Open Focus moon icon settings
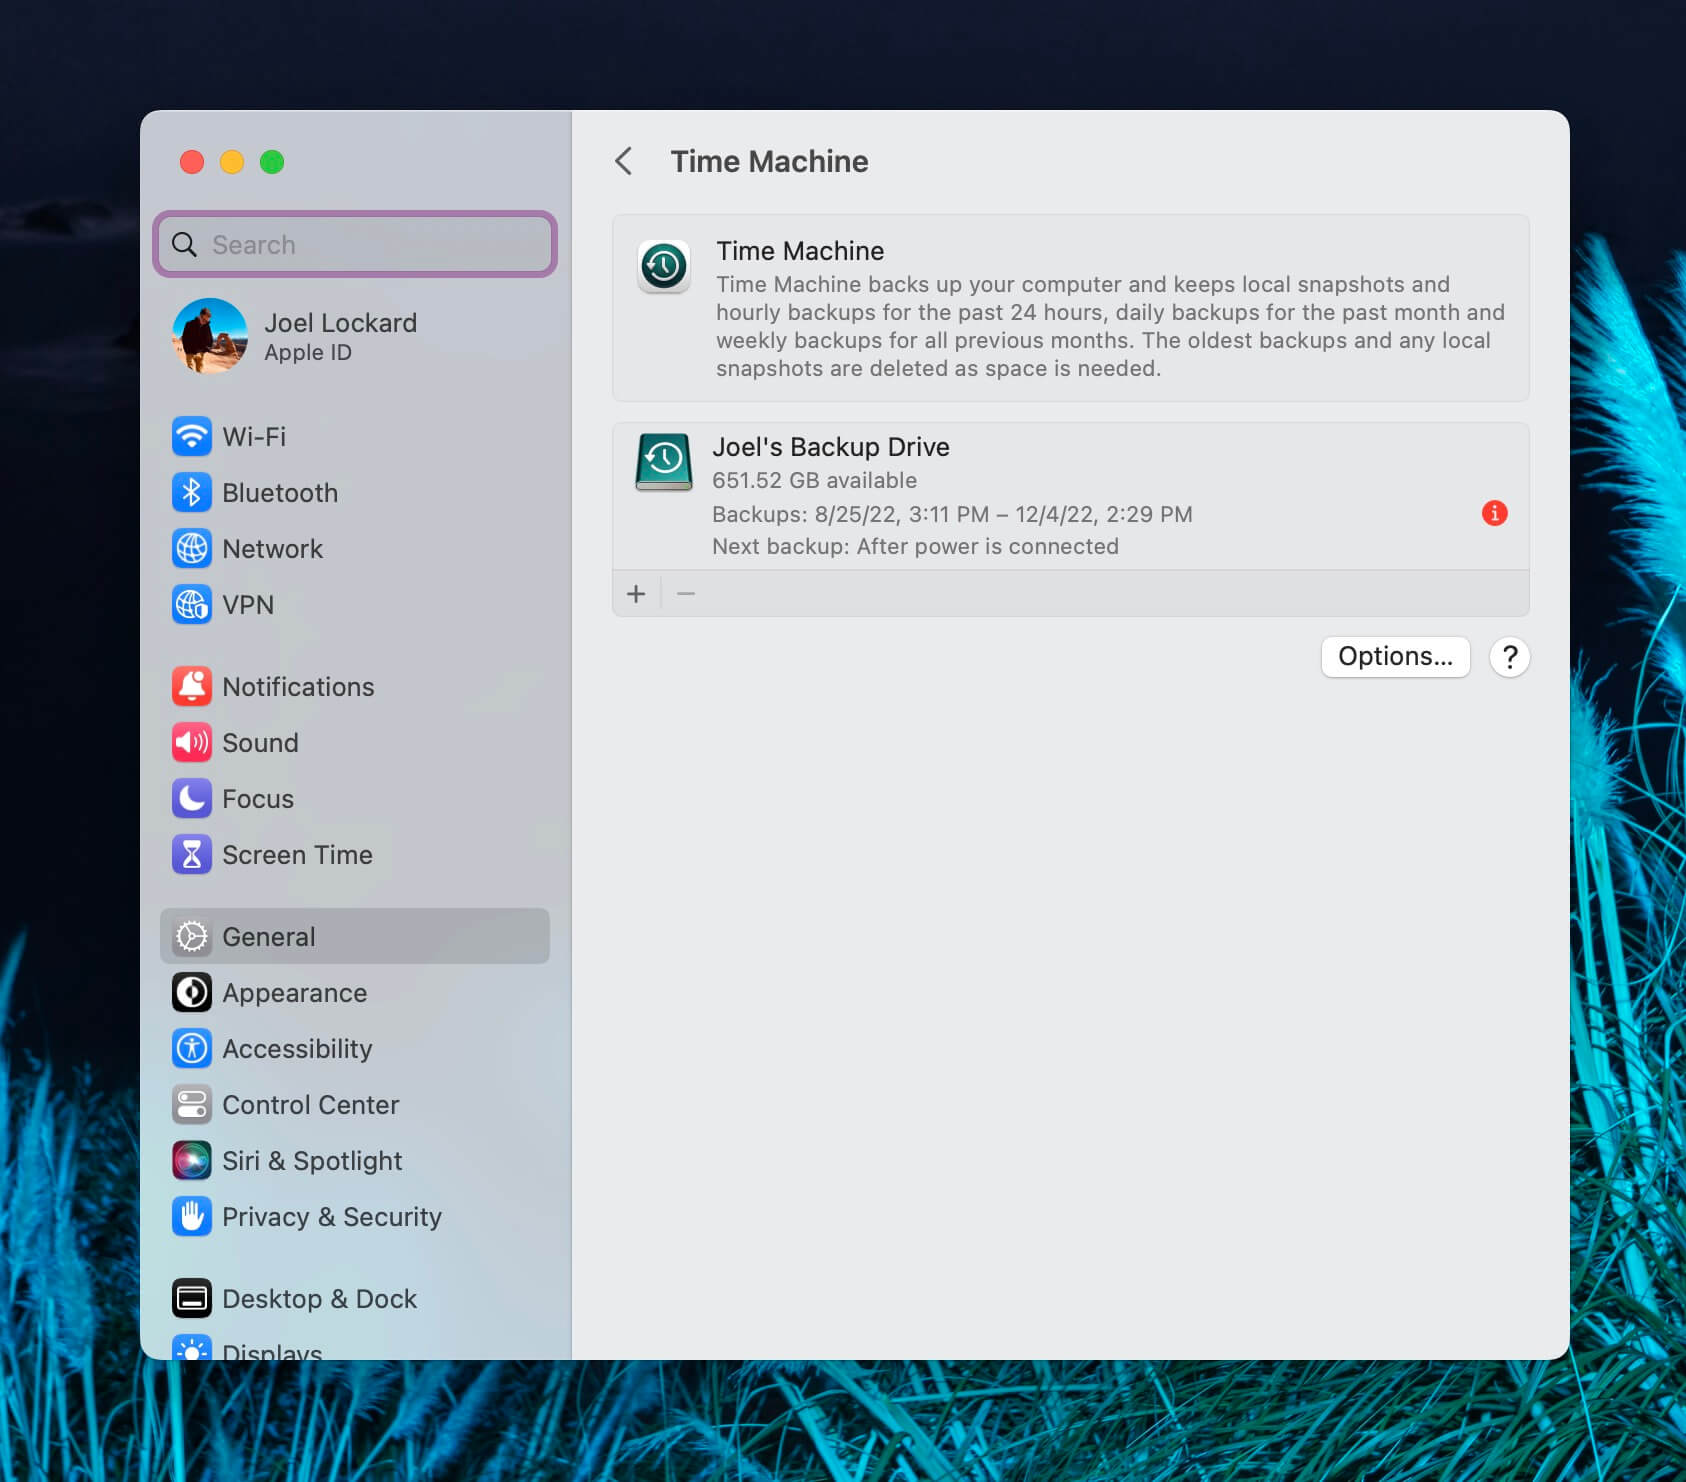The image size is (1686, 1482). click(191, 799)
